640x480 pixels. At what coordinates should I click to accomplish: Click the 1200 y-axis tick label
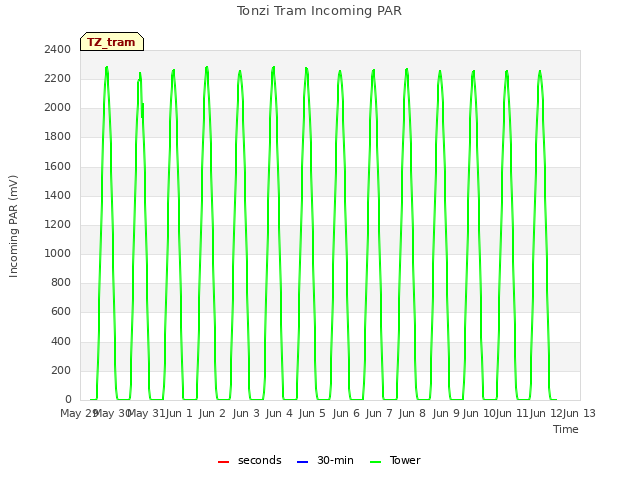tap(58, 224)
